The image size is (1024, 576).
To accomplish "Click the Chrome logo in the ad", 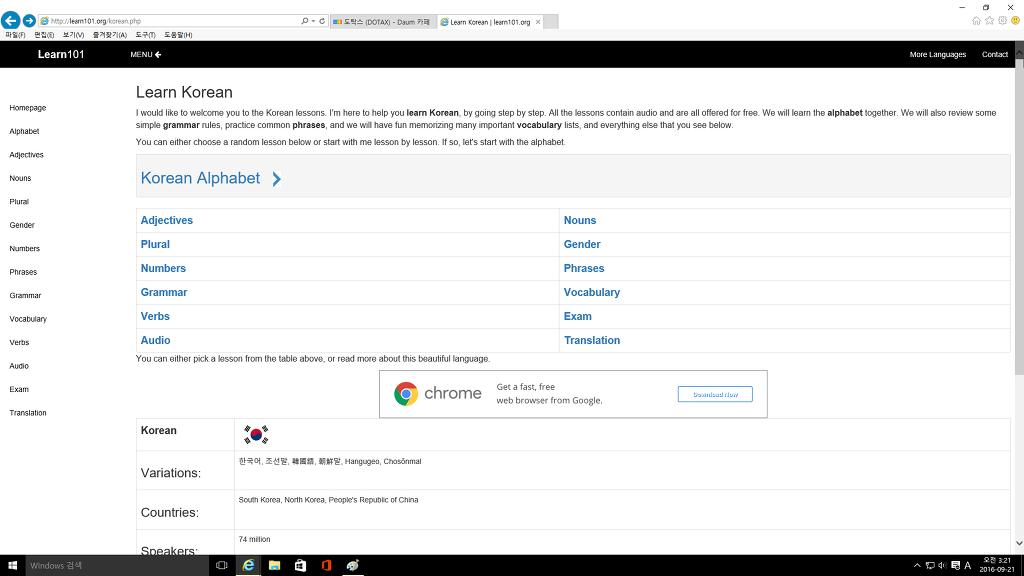I will pos(406,394).
